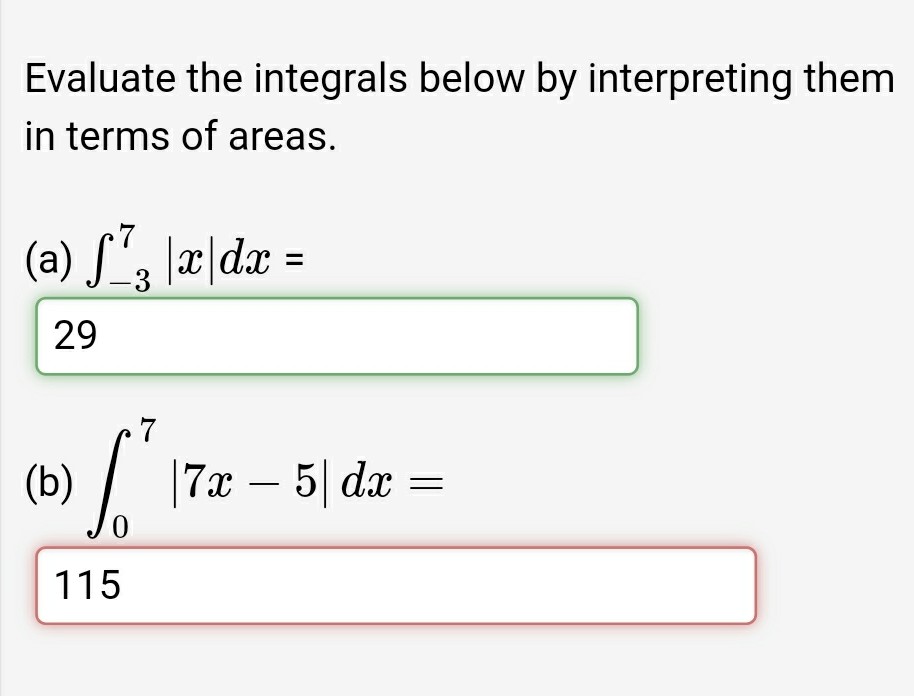Click the red-bordered answer field showing 115

(397, 587)
